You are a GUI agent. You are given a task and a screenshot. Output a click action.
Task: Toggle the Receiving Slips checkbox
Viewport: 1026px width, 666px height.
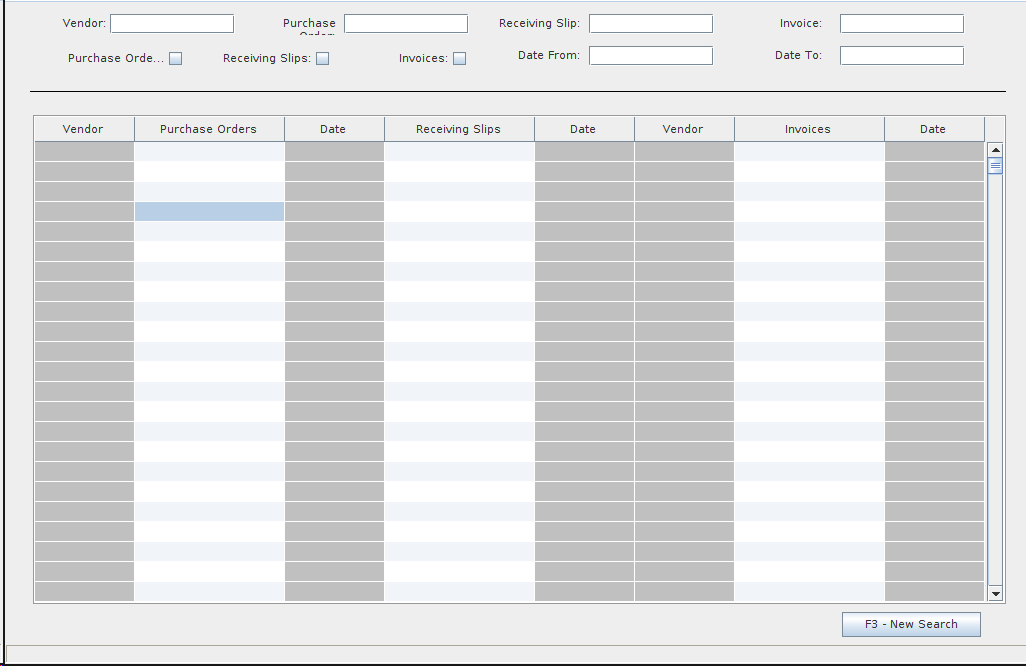[x=323, y=59]
